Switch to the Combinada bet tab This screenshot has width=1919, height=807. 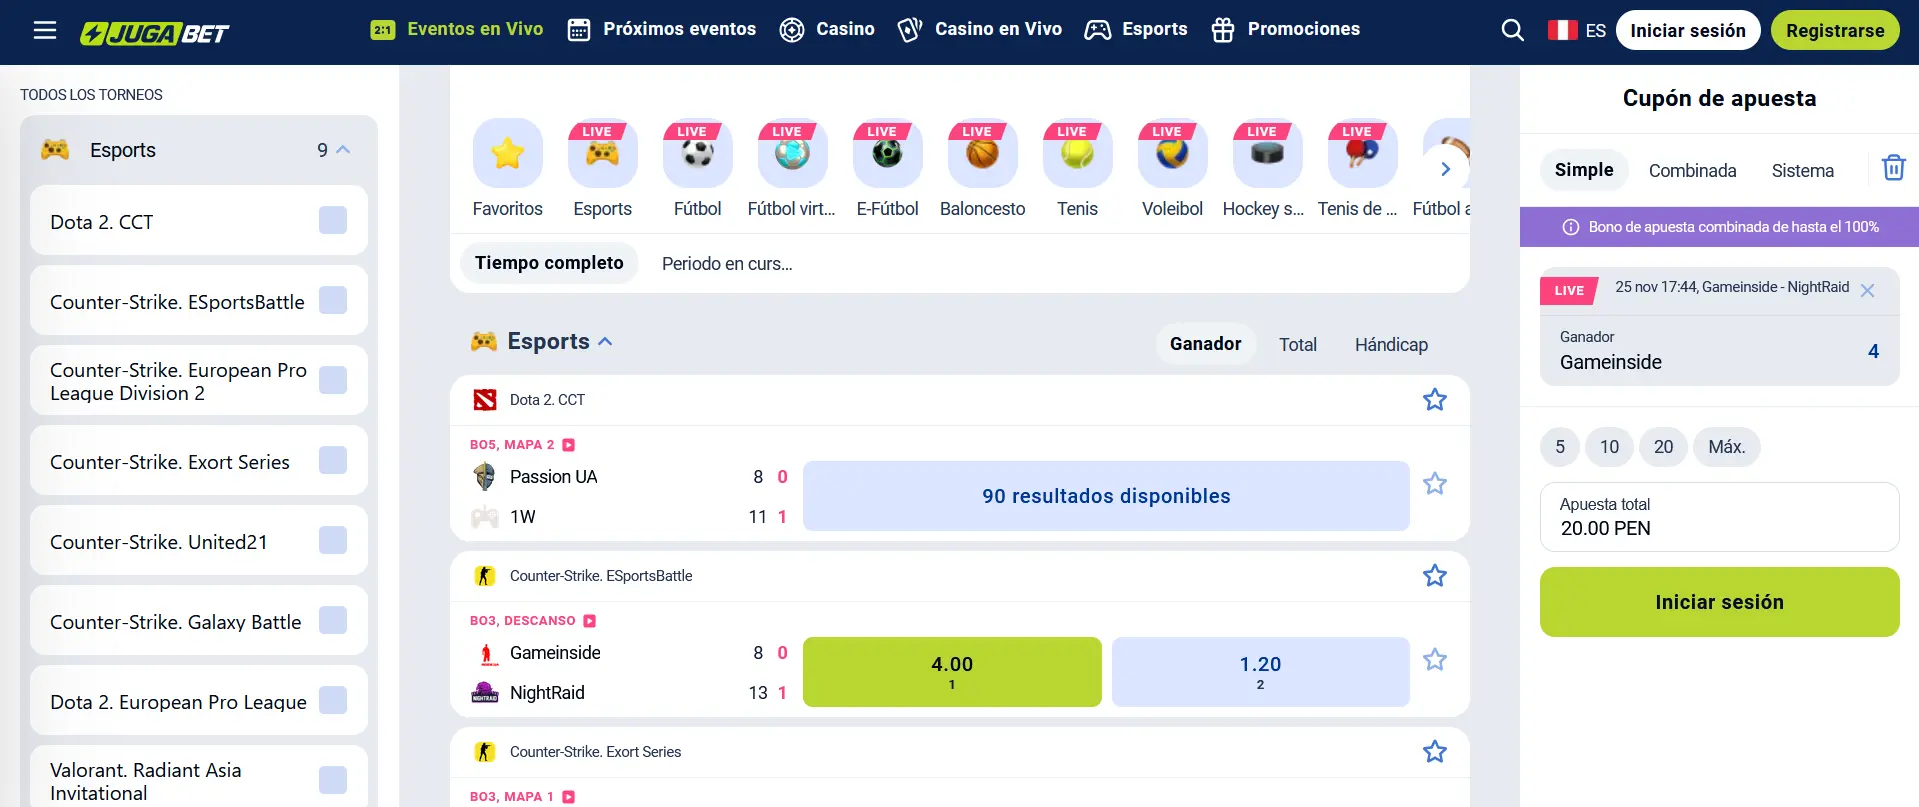click(x=1692, y=170)
